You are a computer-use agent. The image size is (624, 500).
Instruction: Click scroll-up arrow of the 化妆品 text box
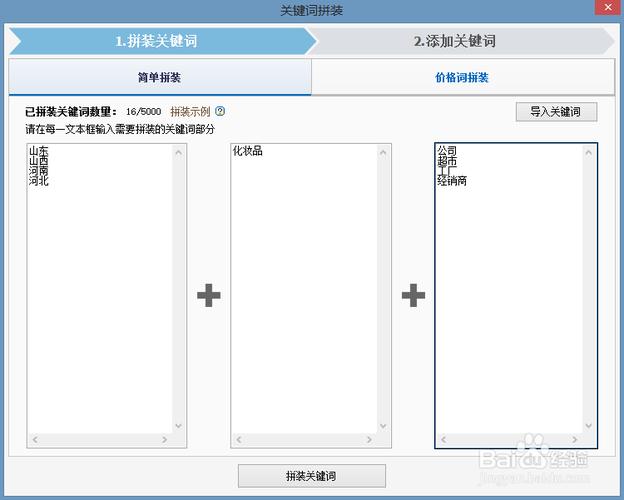(383, 152)
